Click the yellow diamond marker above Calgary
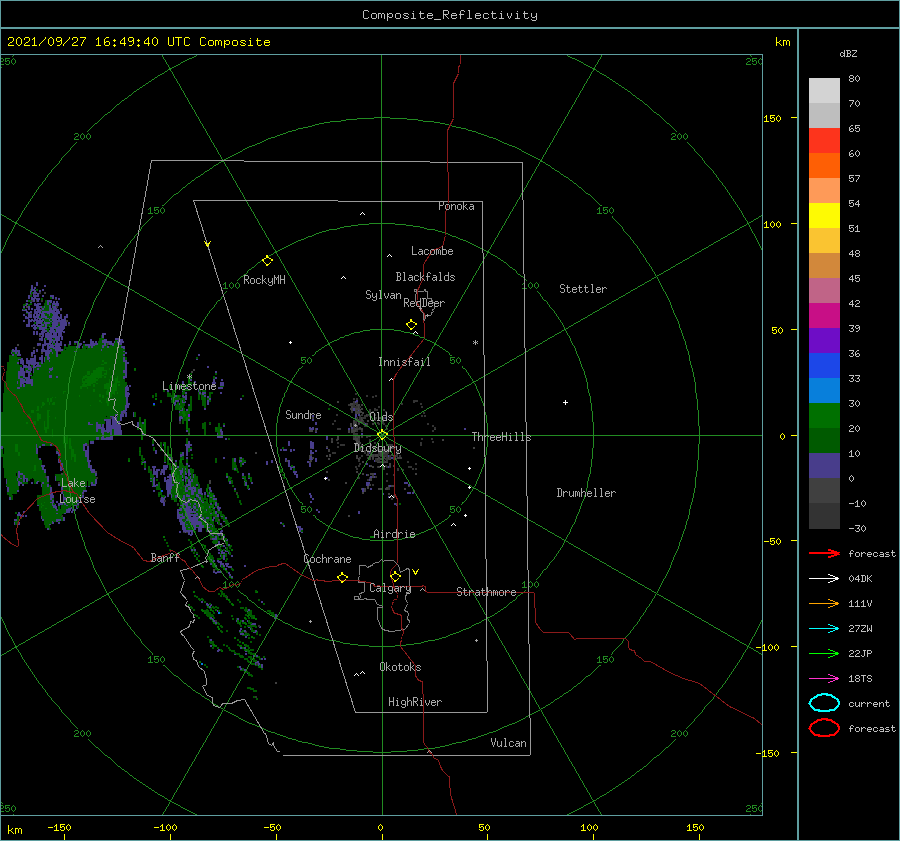This screenshot has width=900, height=841. [395, 576]
